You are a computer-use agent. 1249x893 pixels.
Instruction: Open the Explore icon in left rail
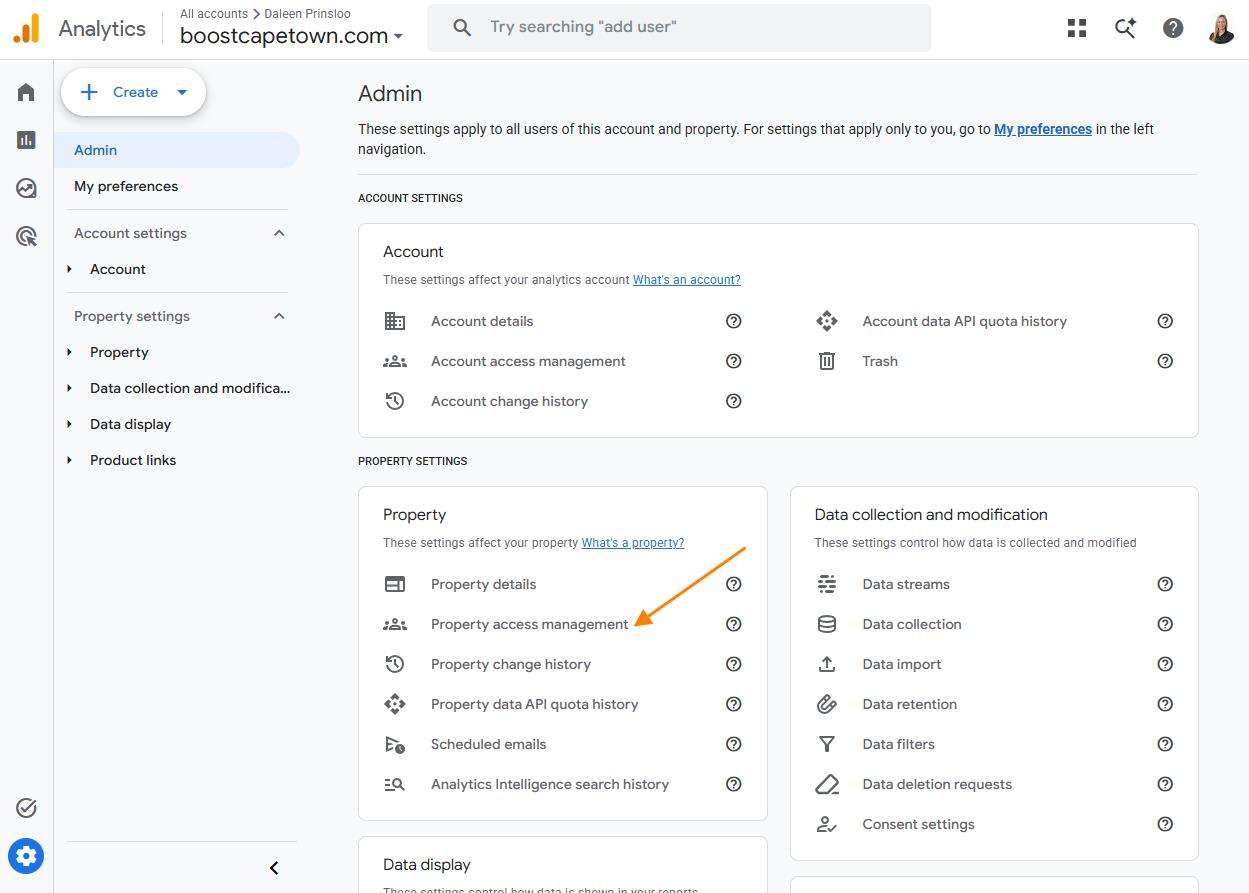[26, 188]
